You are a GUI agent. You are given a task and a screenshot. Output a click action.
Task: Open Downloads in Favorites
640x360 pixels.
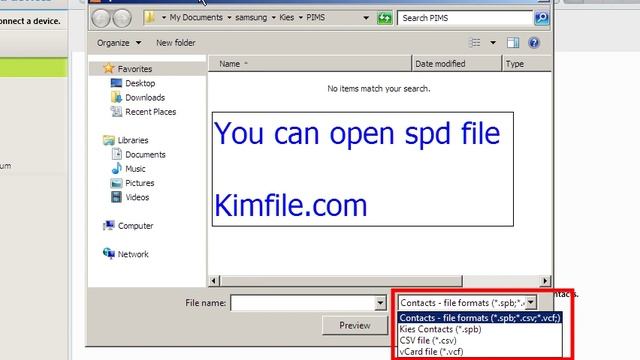point(138,98)
